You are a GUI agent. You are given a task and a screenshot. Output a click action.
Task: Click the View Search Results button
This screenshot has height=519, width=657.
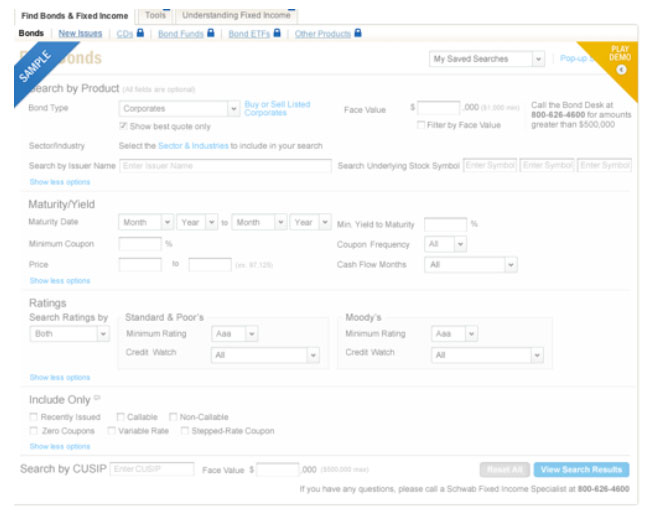pyautogui.click(x=580, y=469)
